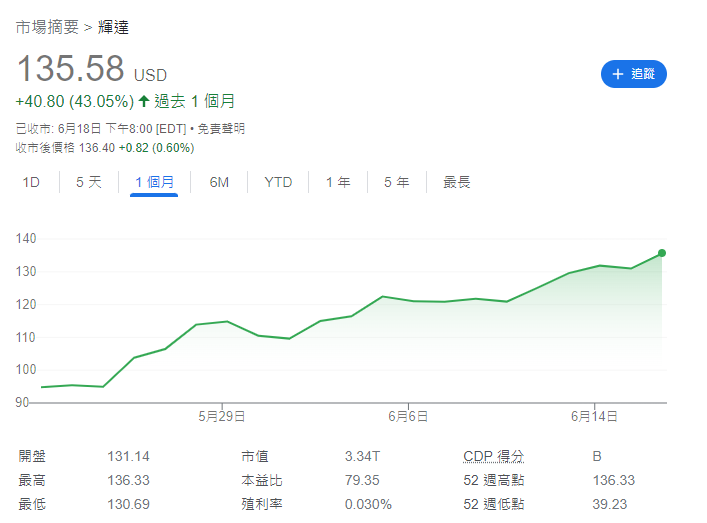This screenshot has width=707, height=523.
Task: Click the 開盤 value 131.14
Action: pos(129,456)
